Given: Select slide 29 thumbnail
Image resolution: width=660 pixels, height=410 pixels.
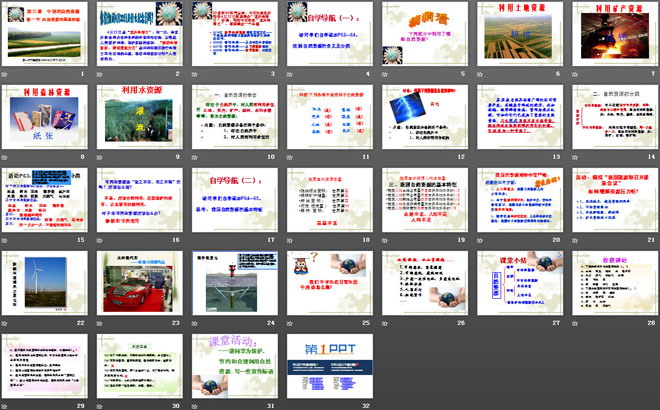Looking at the screenshot, I should click(45, 366).
